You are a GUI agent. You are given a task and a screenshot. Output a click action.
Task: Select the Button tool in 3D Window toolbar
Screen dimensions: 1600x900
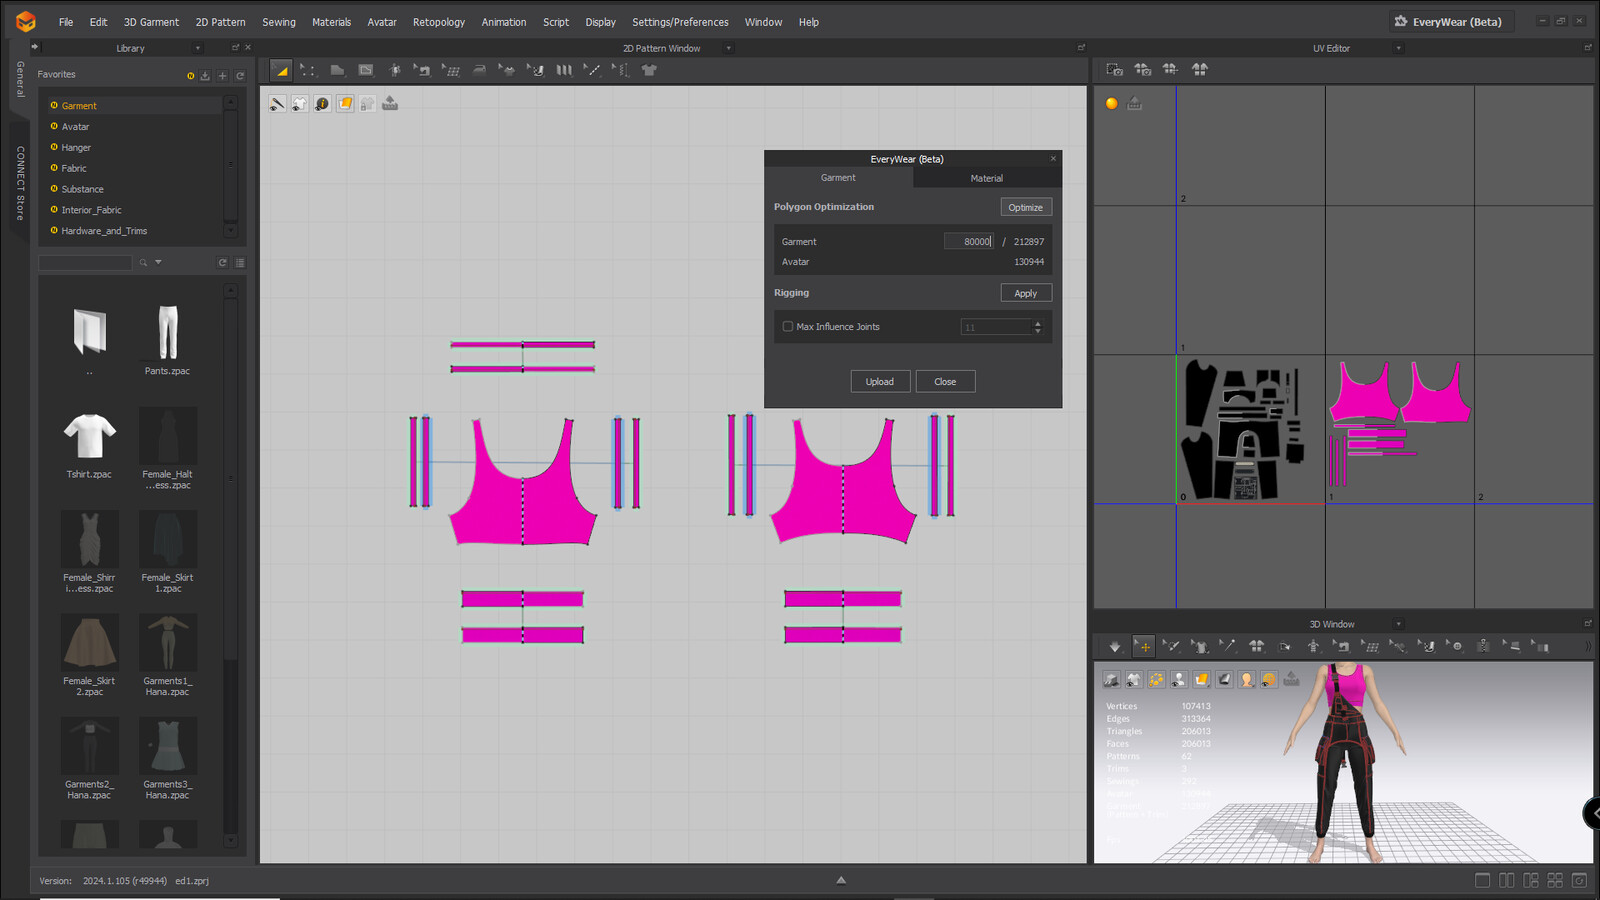[1455, 646]
